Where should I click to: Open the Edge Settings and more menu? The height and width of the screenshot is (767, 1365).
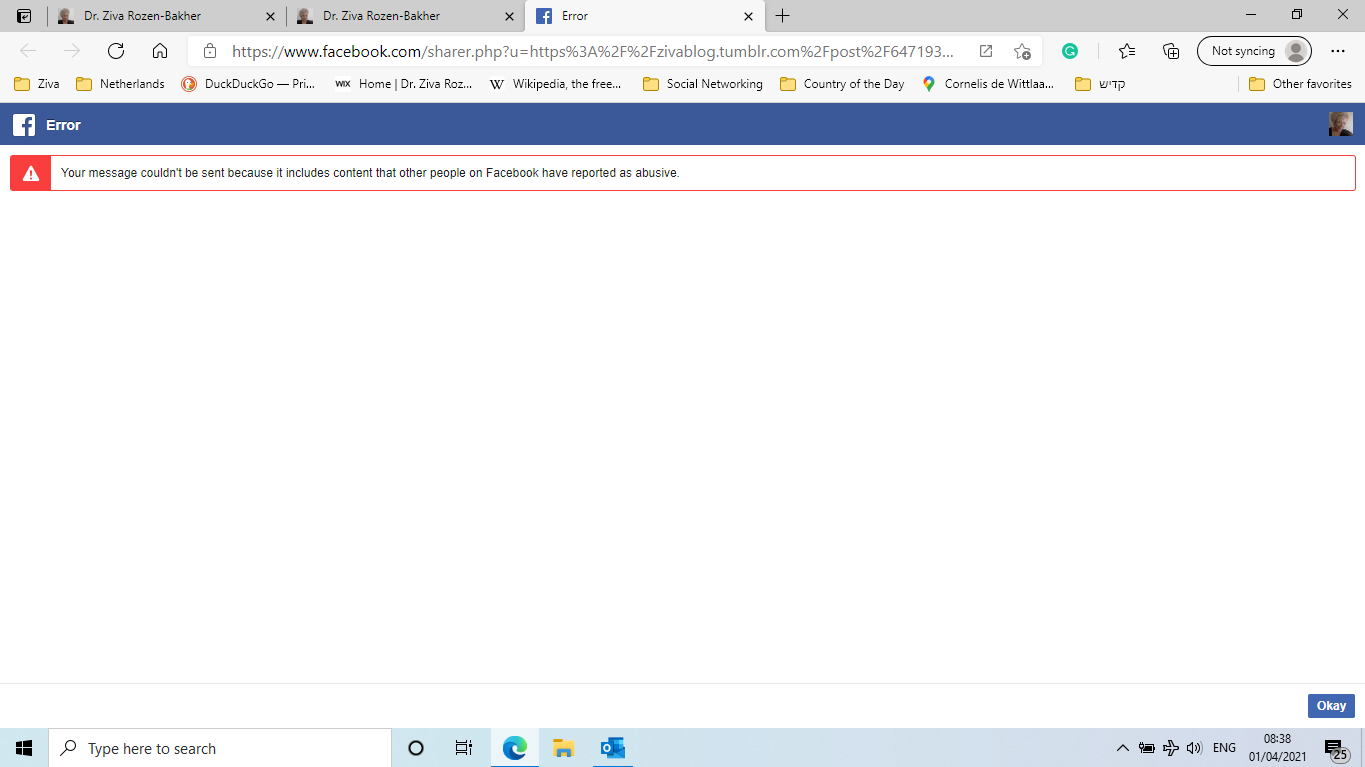click(x=1337, y=50)
